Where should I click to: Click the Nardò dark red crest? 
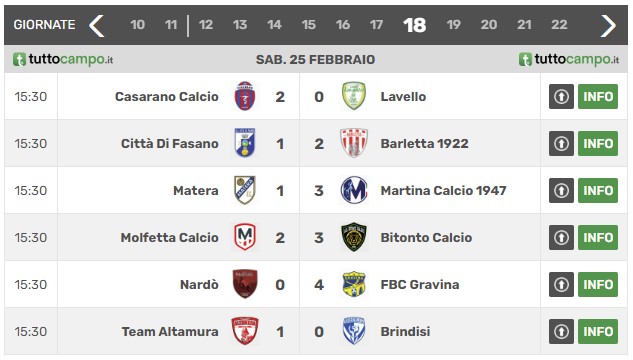click(245, 284)
